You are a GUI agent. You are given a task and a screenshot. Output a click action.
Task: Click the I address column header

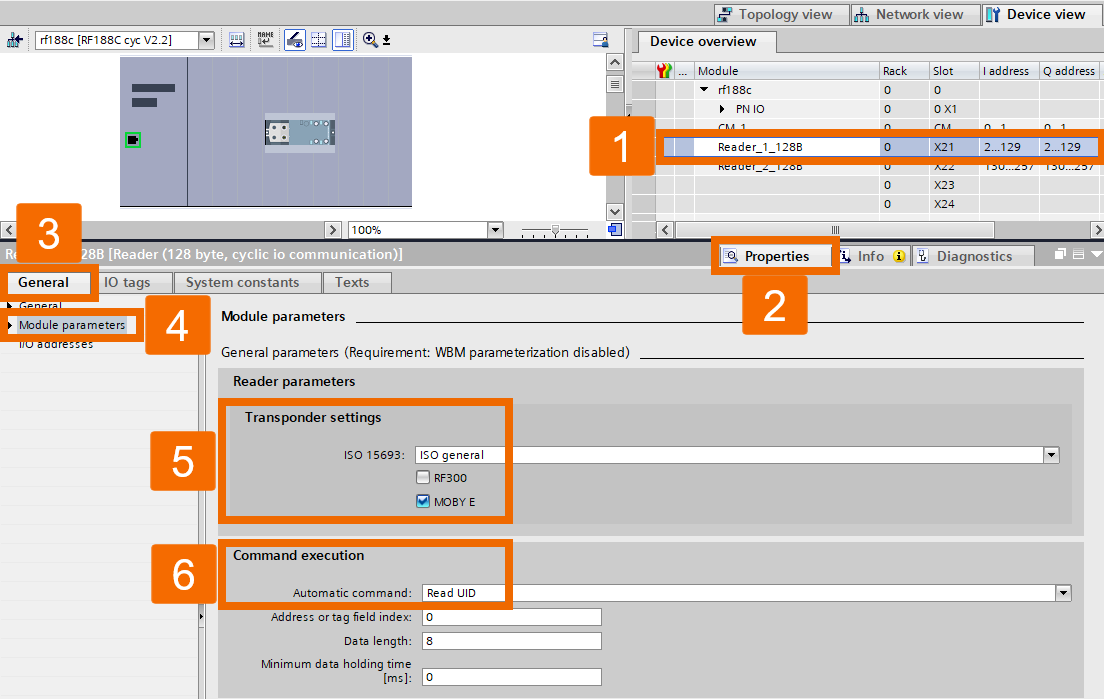pyautogui.click(x=1009, y=71)
